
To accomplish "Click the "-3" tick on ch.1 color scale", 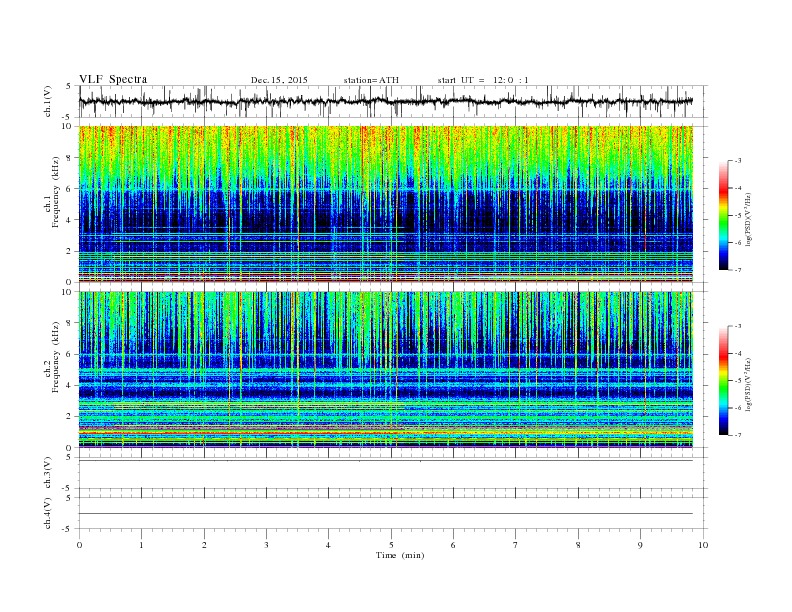I will click(x=738, y=161).
